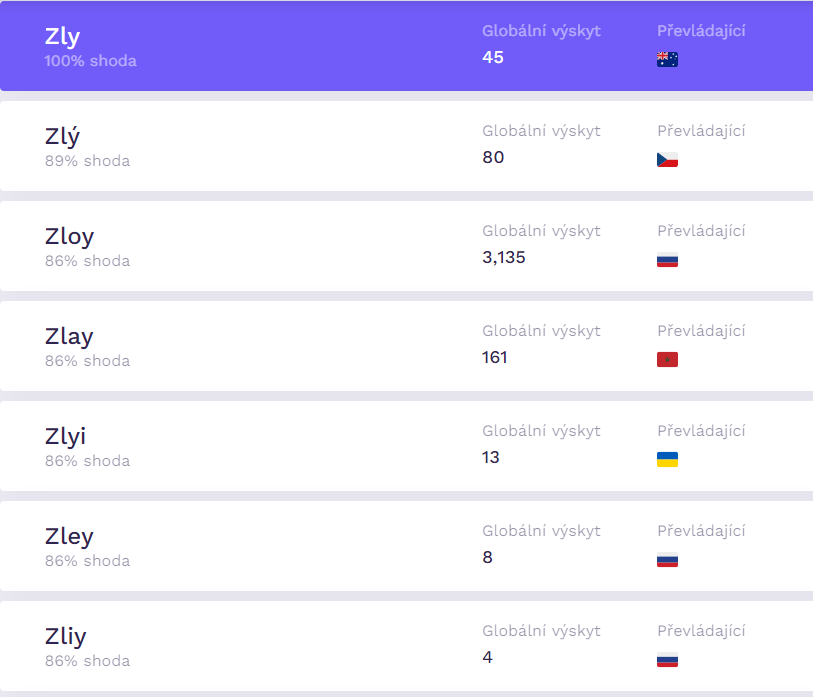Image resolution: width=813 pixels, height=697 pixels.
Task: Click the Převládající label in Zly header row
Action: click(x=701, y=31)
